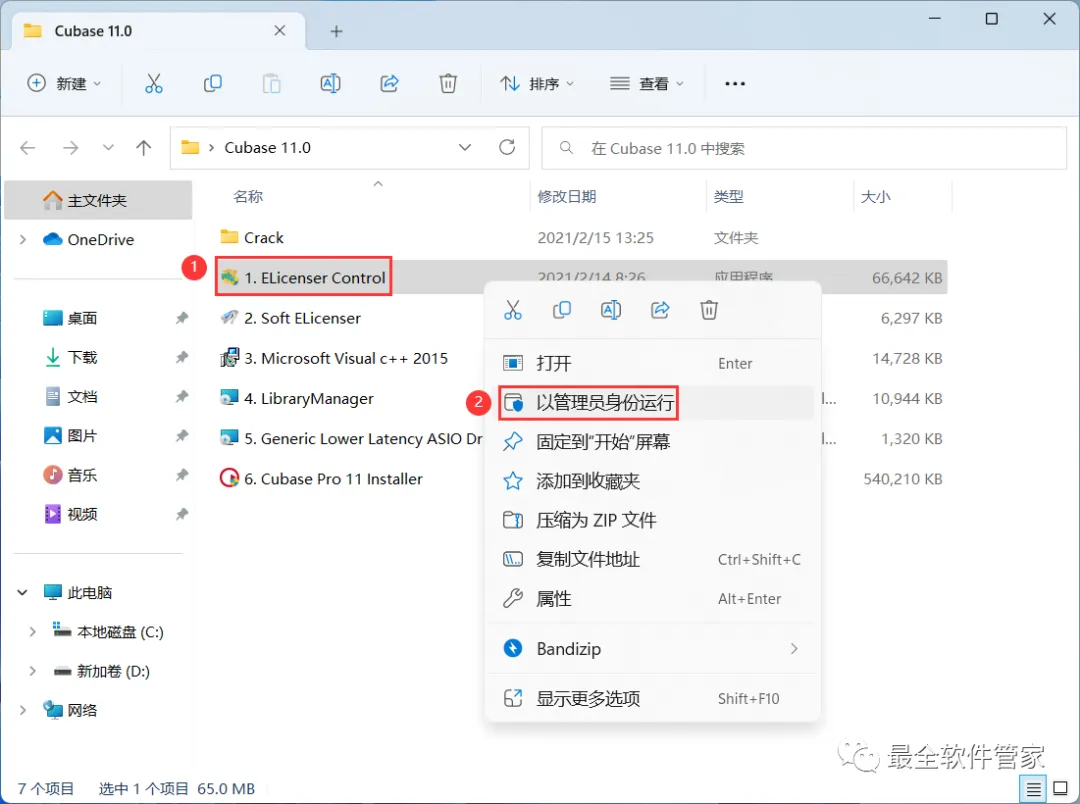Go back with the left arrow button

(x=28, y=147)
